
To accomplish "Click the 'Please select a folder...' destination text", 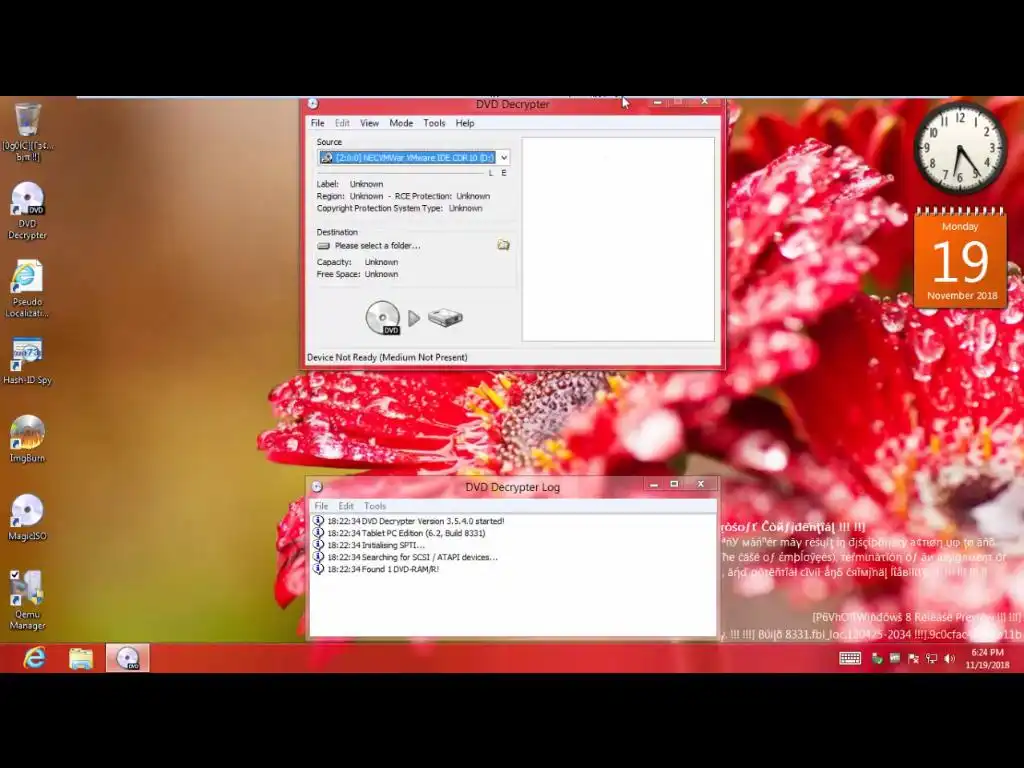I will tap(377, 246).
